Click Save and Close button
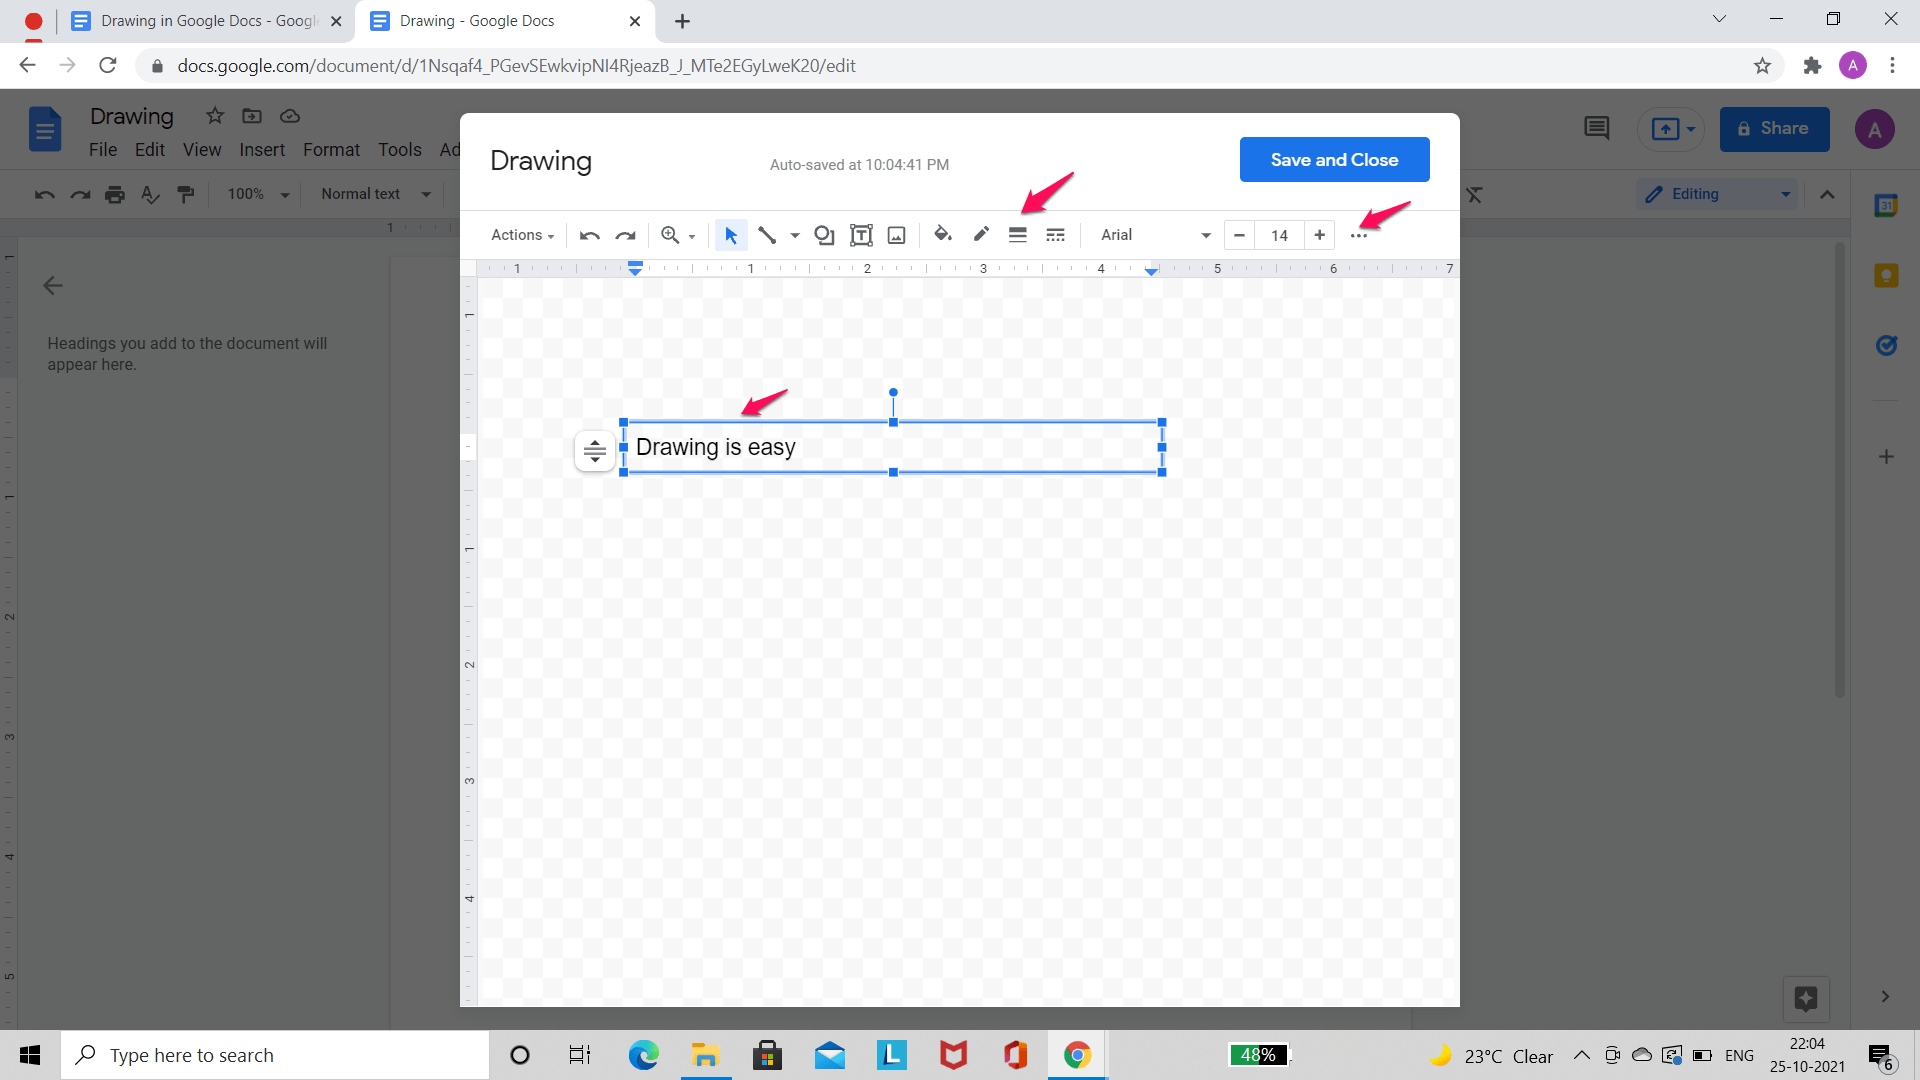 click(x=1335, y=158)
